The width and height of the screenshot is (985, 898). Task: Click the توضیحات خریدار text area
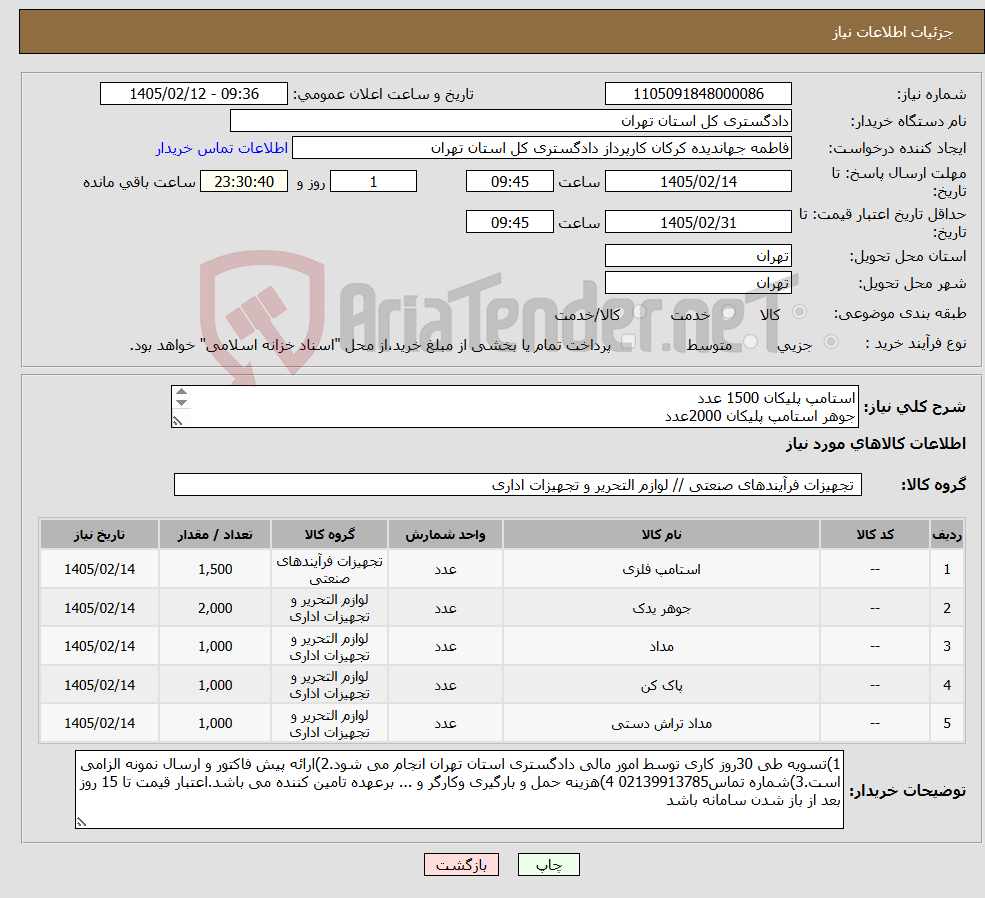(x=459, y=789)
